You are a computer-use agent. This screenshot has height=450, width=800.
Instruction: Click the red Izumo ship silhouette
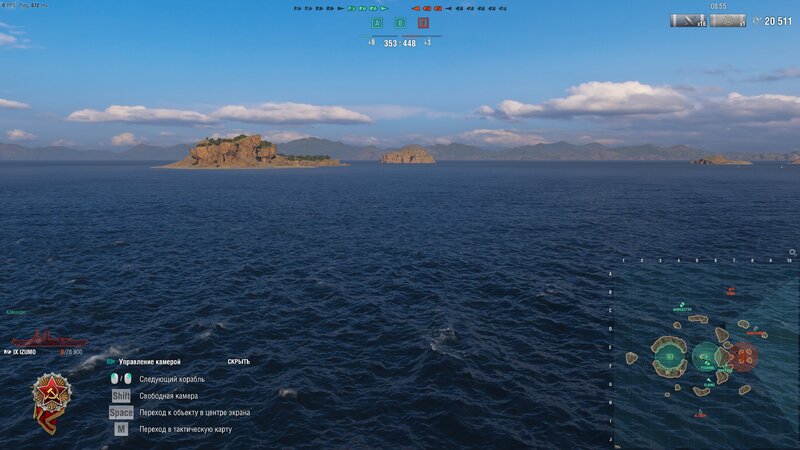48,339
